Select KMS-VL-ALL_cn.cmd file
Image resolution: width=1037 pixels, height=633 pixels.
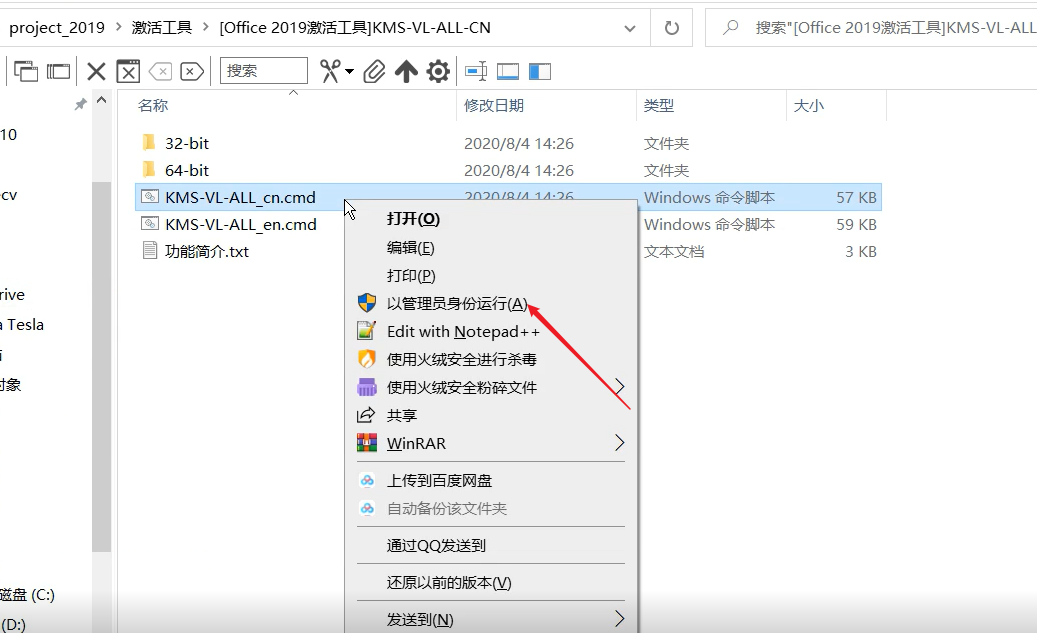[x=240, y=198]
